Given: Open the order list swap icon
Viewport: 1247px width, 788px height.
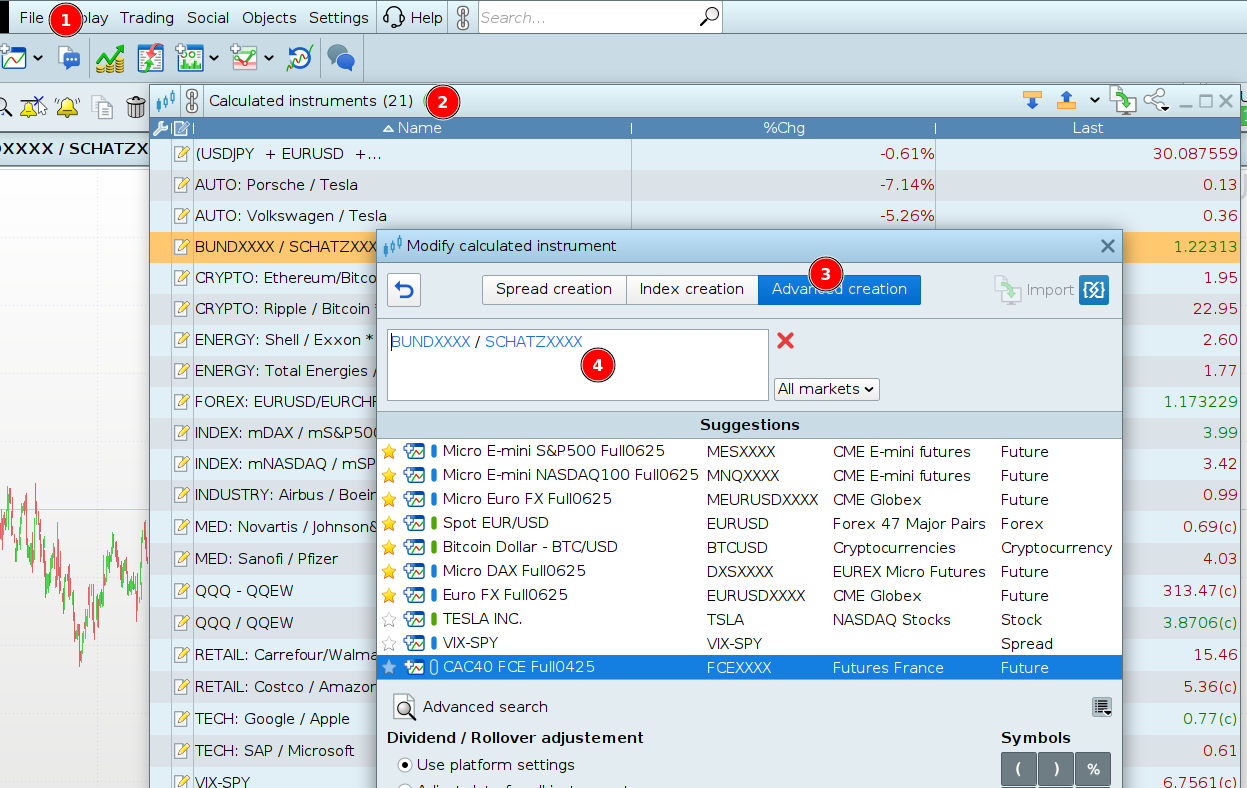Looking at the screenshot, I should coord(150,58).
